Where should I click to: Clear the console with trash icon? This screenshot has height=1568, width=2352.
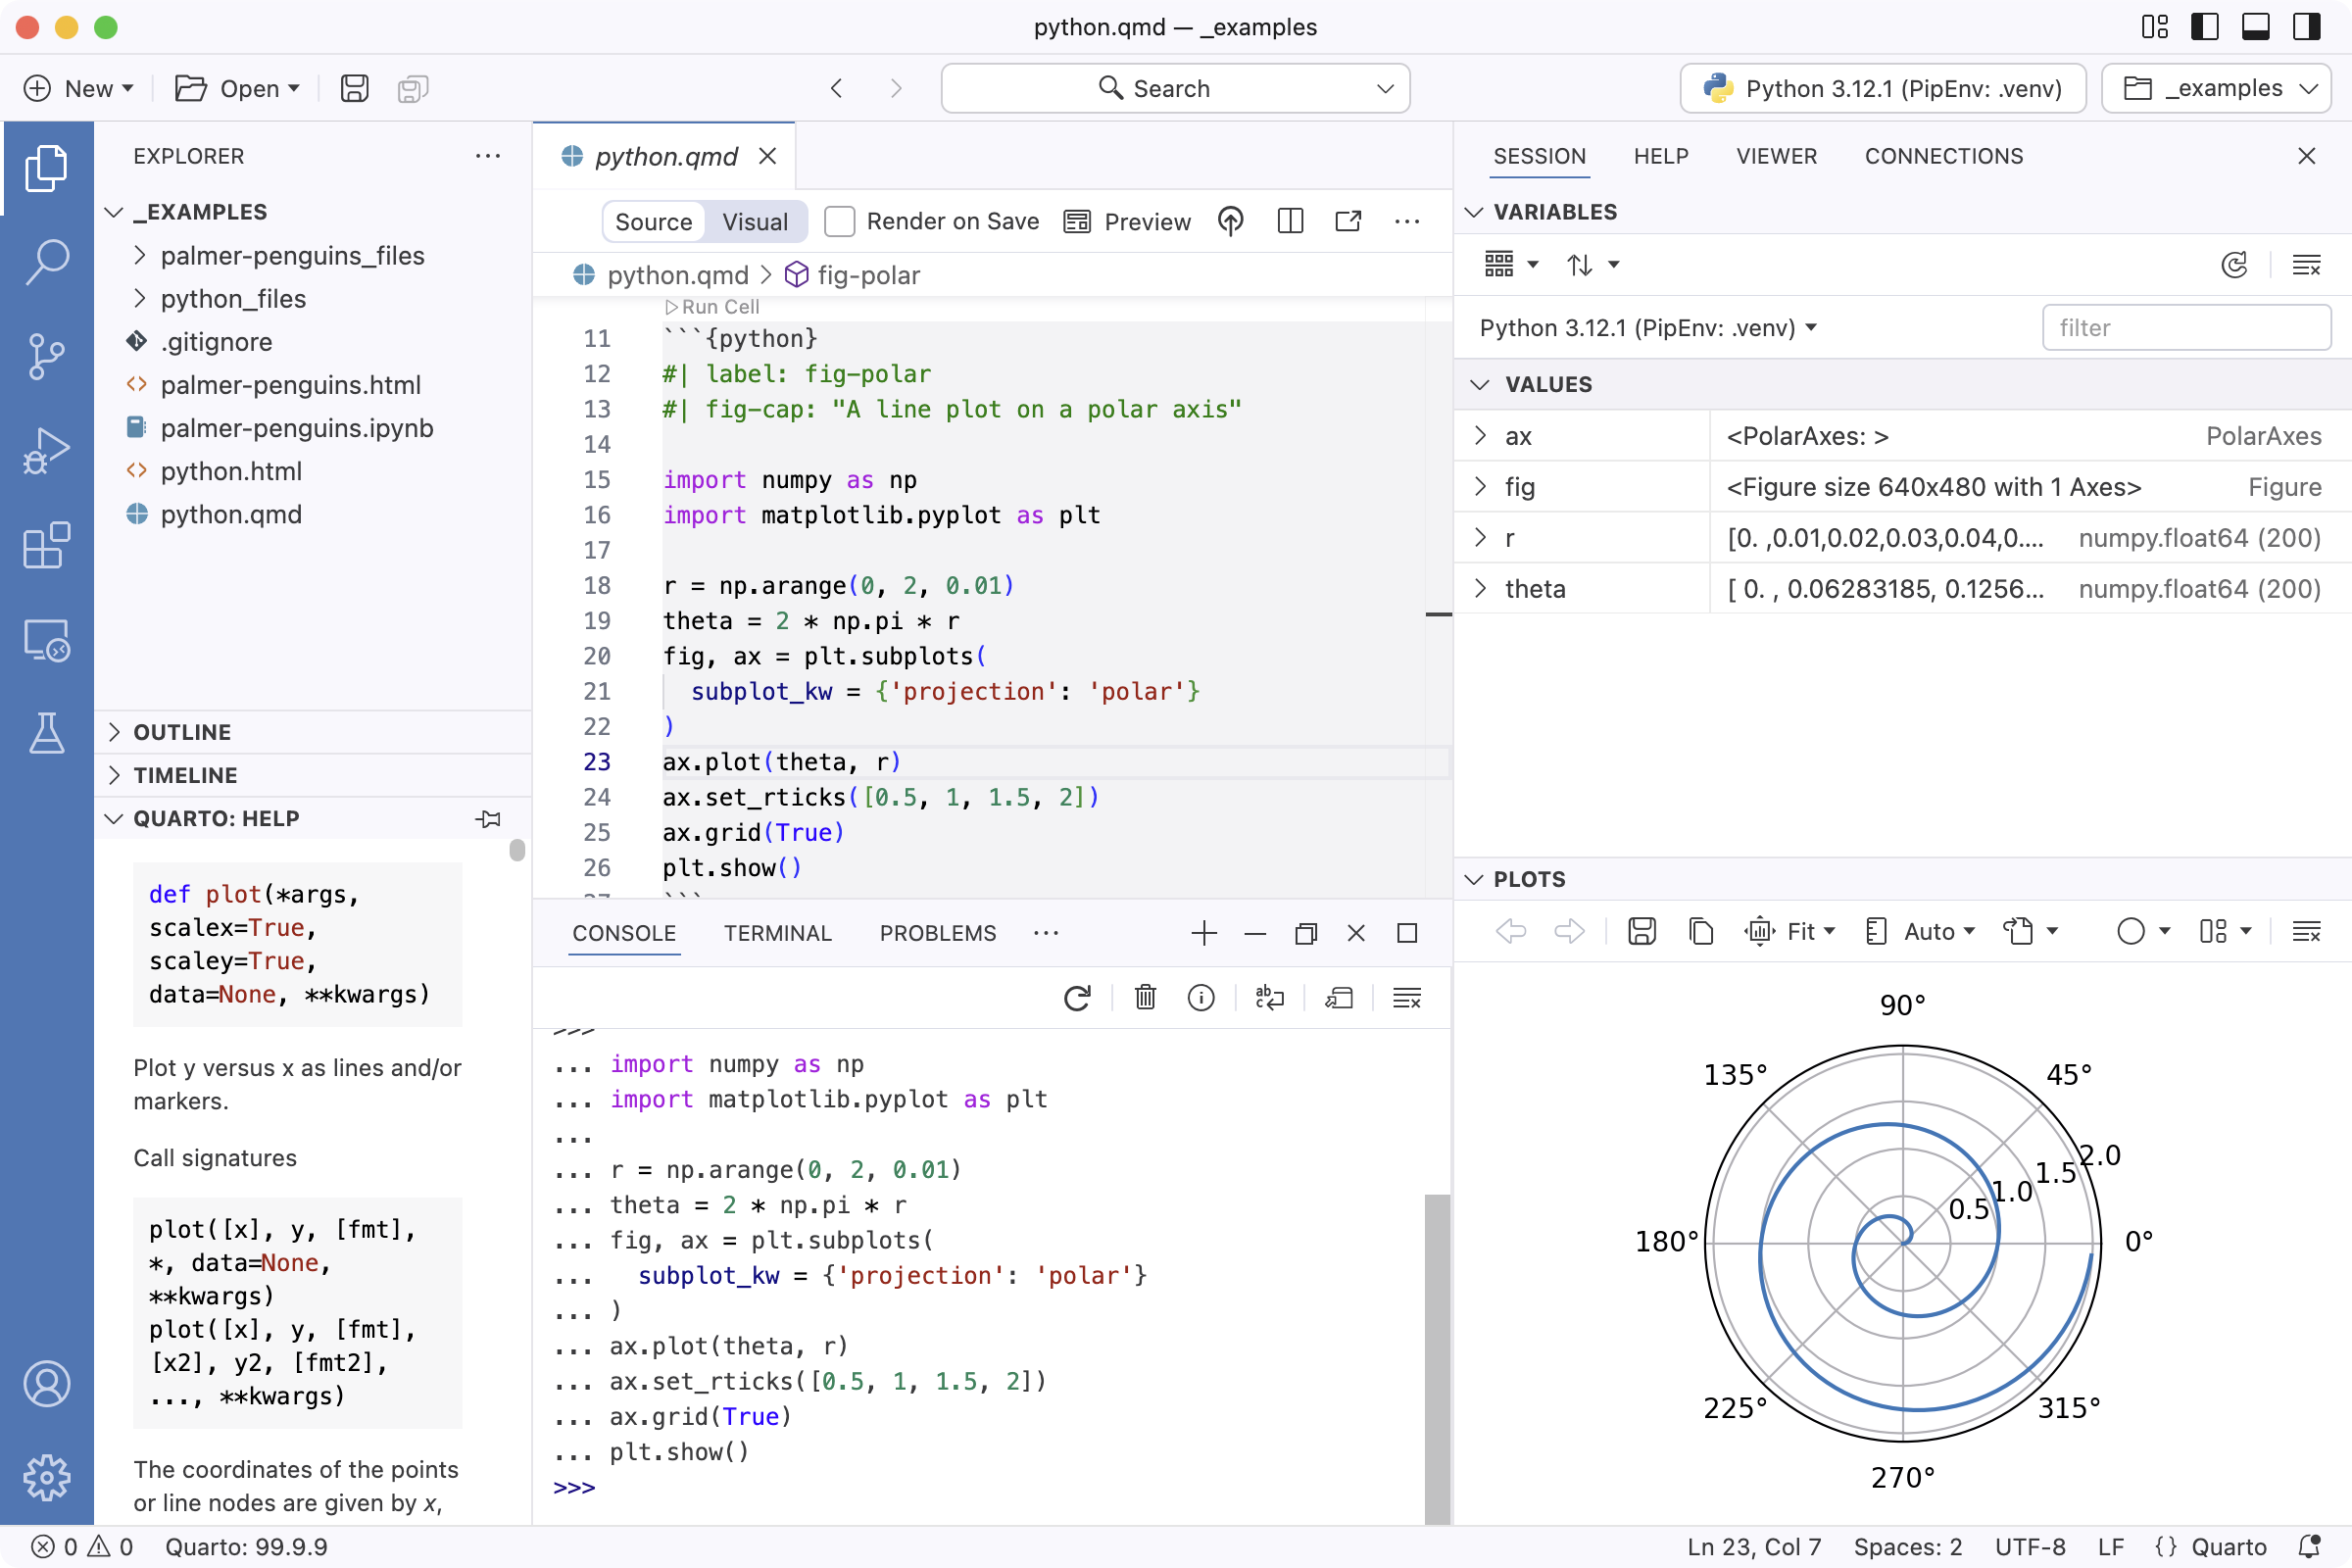[x=1145, y=997]
